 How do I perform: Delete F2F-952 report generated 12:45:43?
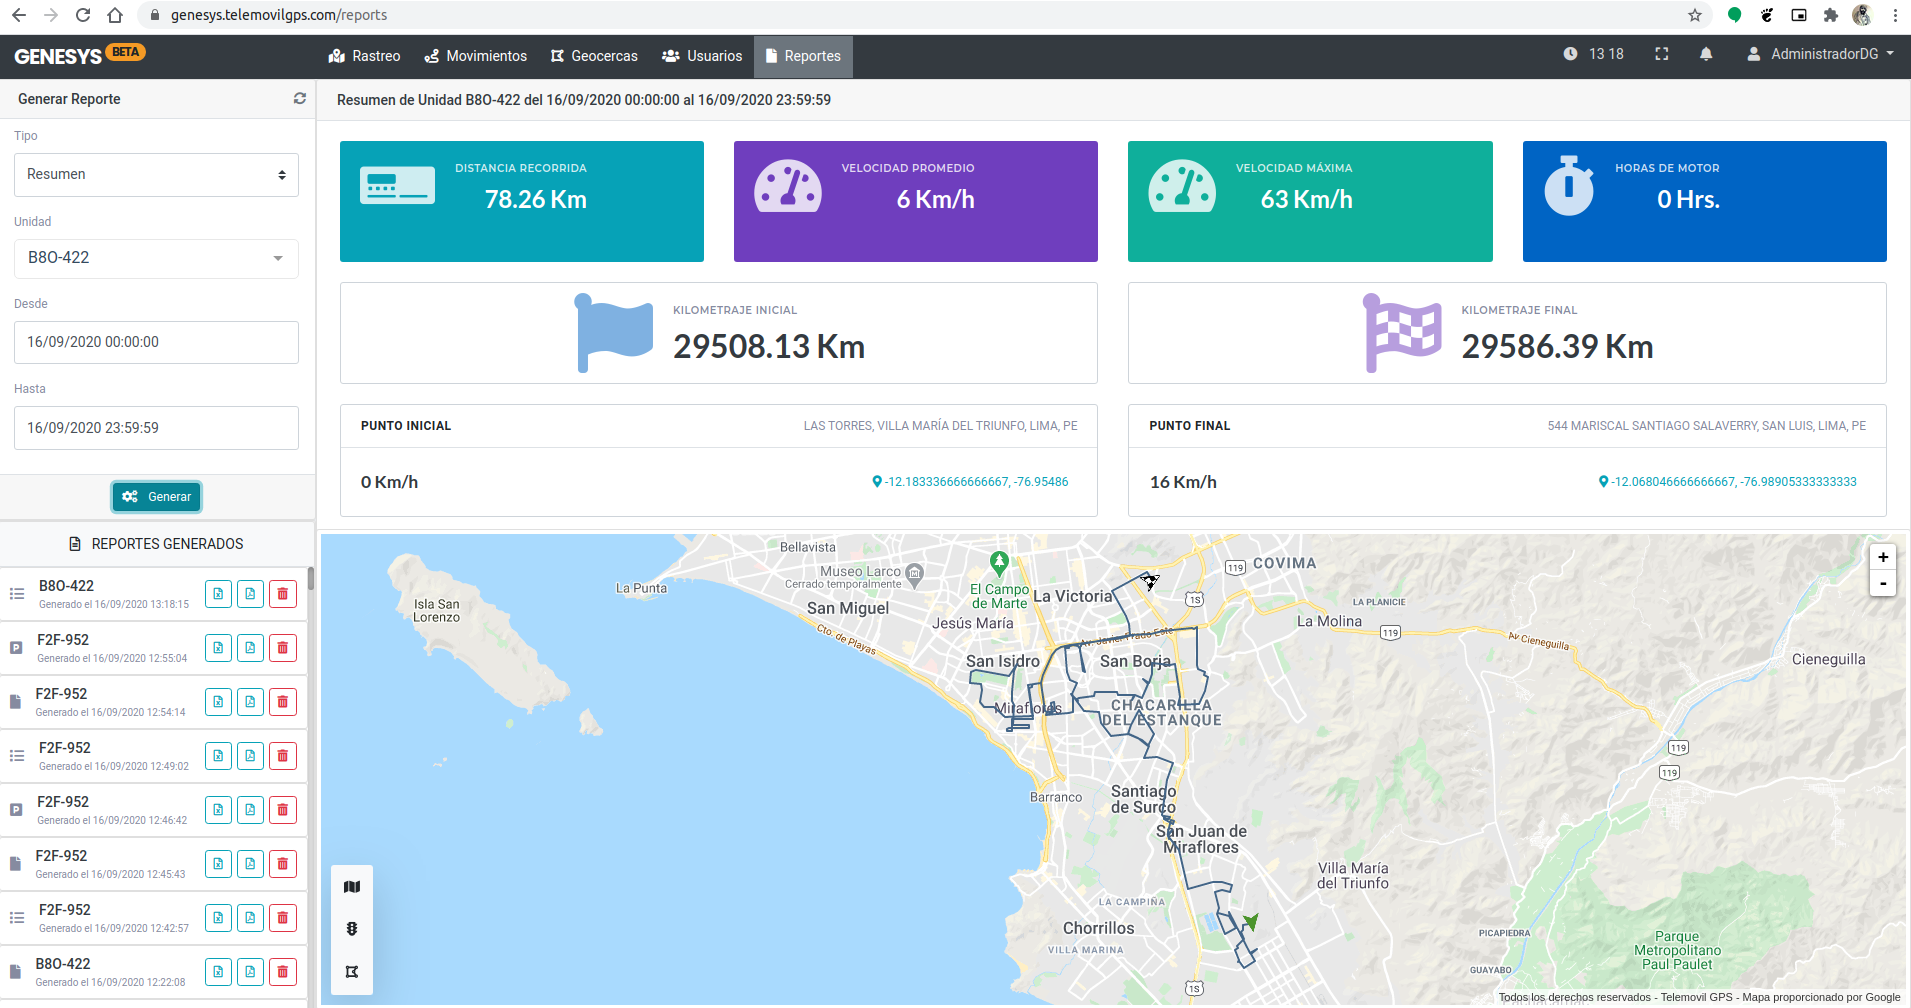coord(283,864)
